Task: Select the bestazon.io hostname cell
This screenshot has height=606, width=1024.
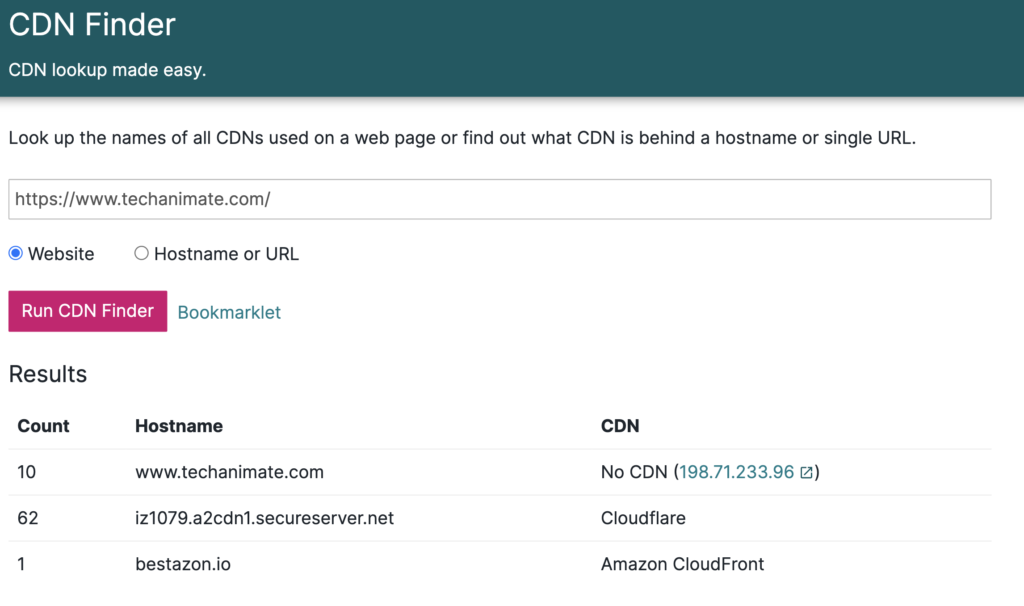Action: [x=183, y=564]
